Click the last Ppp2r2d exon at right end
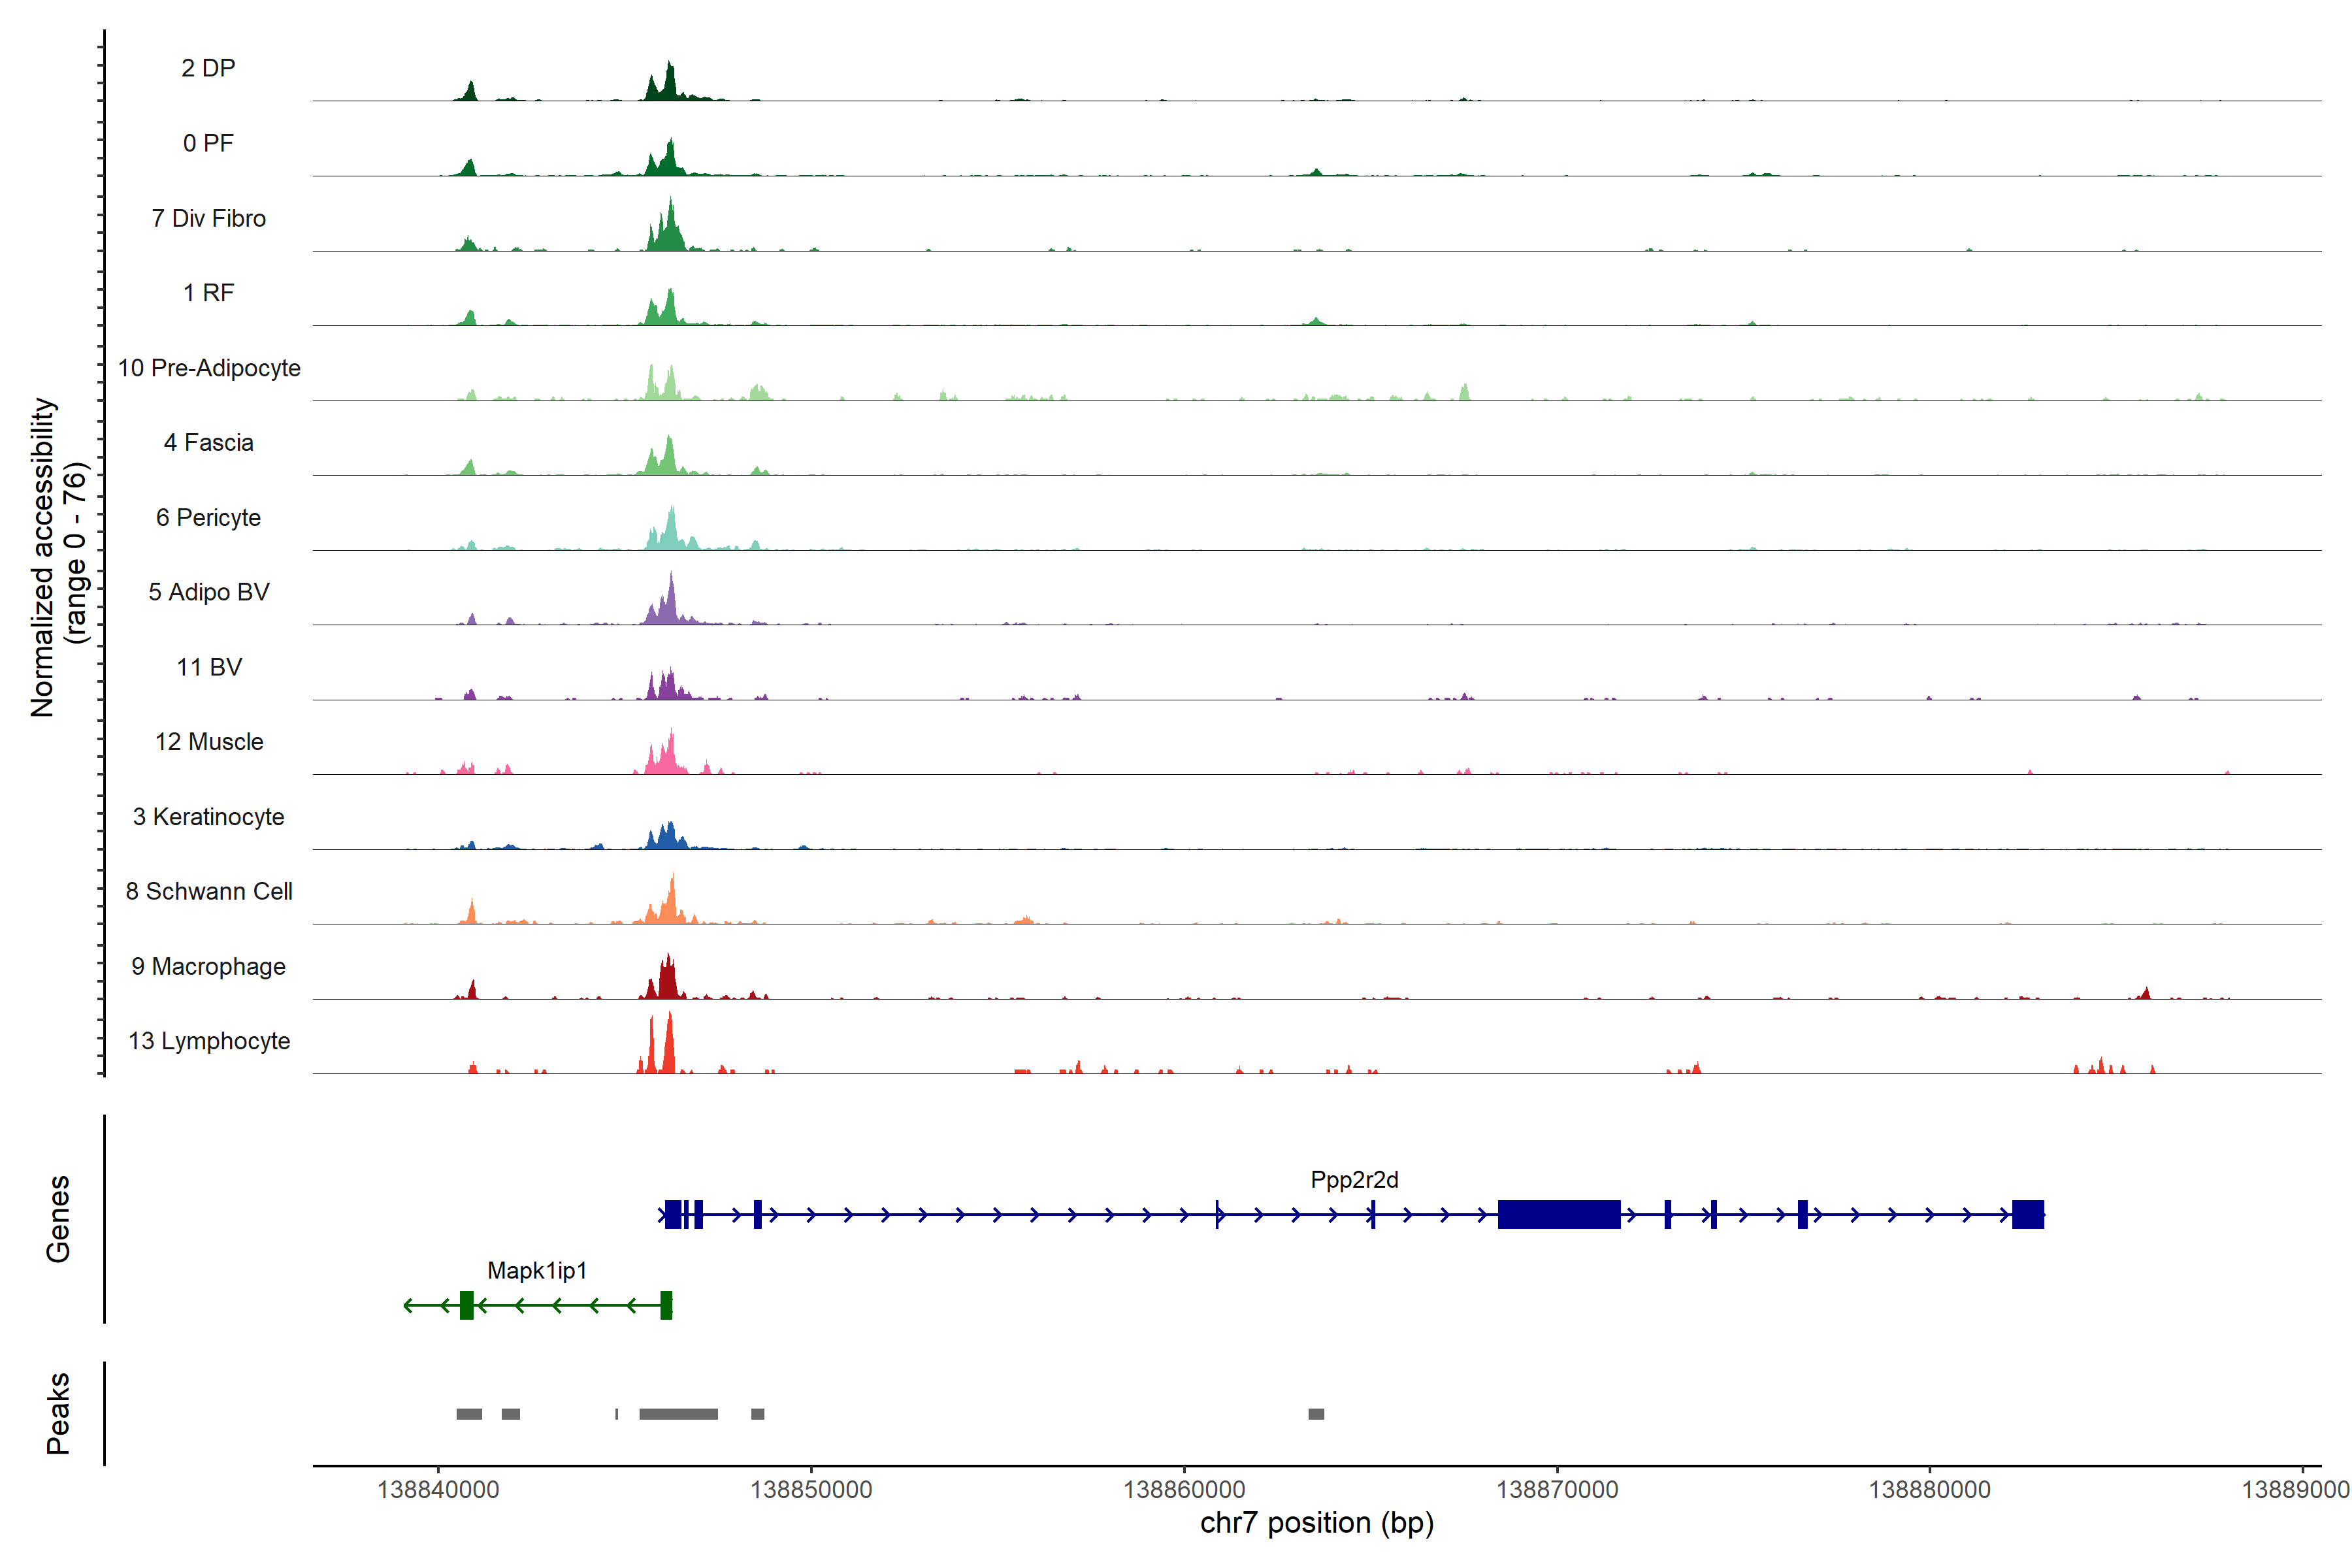Viewport: 2352px width, 1568px height. pos(2027,1214)
